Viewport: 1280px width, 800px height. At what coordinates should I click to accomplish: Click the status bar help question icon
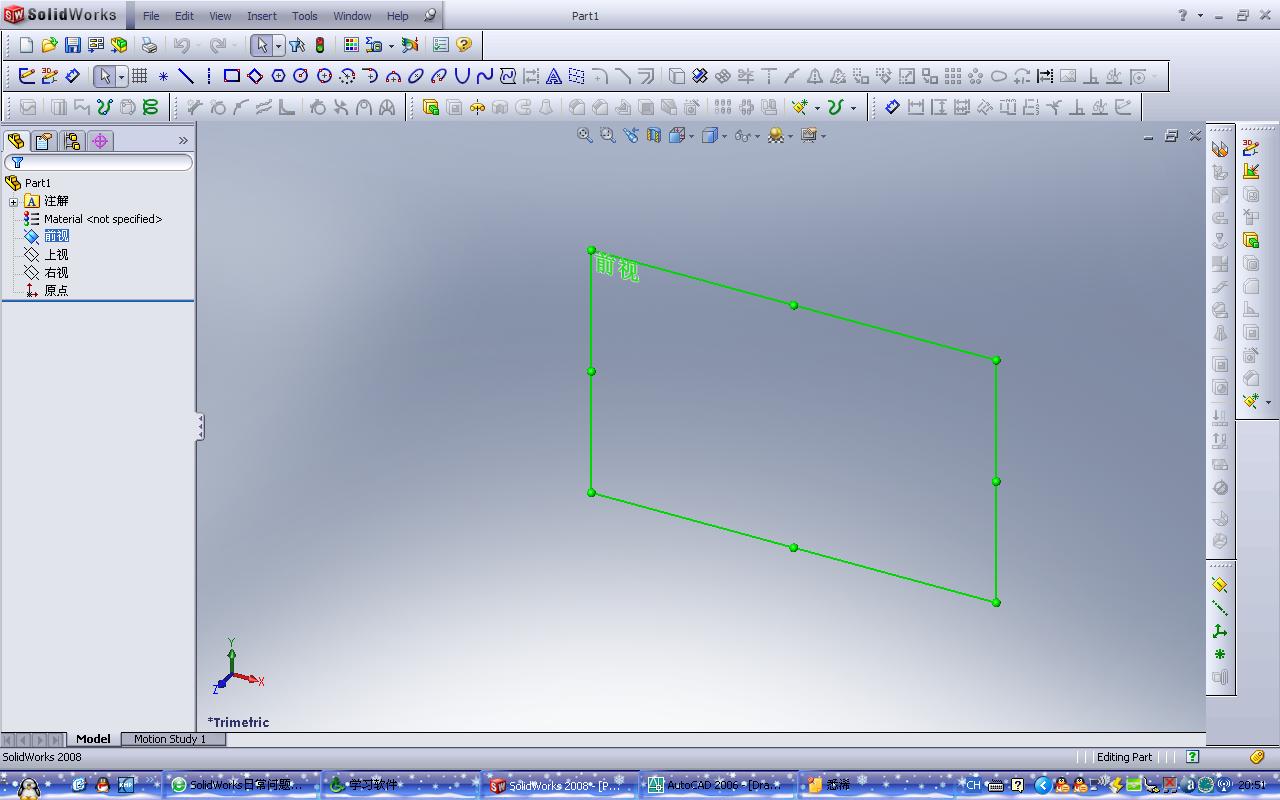[1192, 757]
